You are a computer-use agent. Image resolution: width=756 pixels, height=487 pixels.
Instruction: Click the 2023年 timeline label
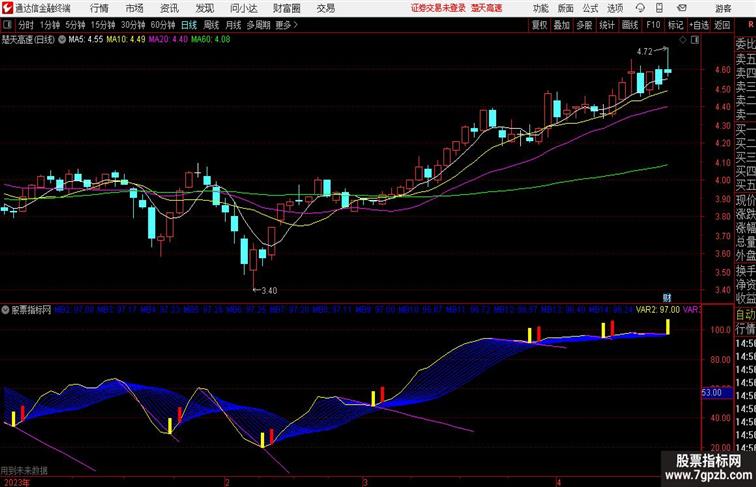[15, 482]
